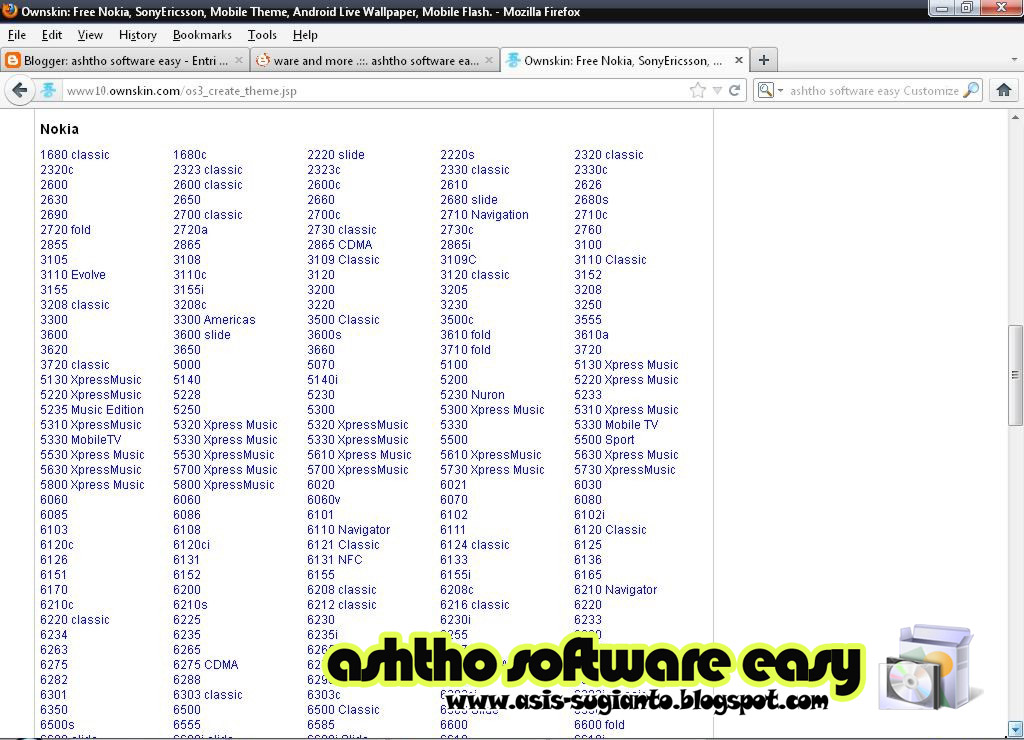1024x740 pixels.
Task: Click the Blogger favicon on the first tab
Action: [11, 60]
